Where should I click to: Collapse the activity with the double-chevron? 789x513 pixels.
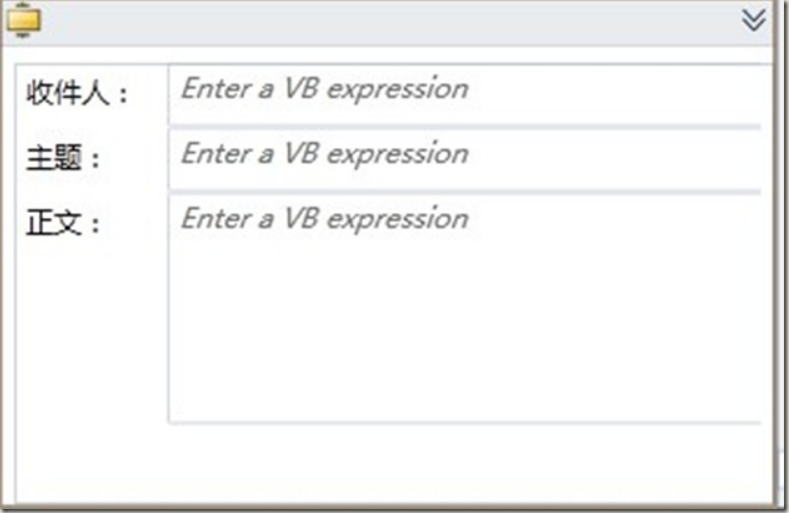[x=753, y=20]
